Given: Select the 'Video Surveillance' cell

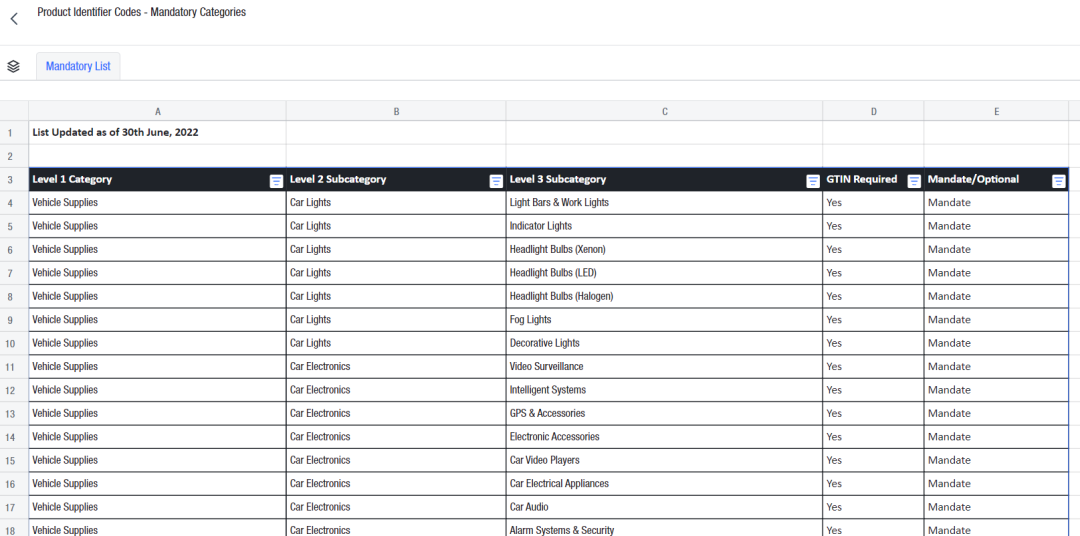Looking at the screenshot, I should coord(665,367).
